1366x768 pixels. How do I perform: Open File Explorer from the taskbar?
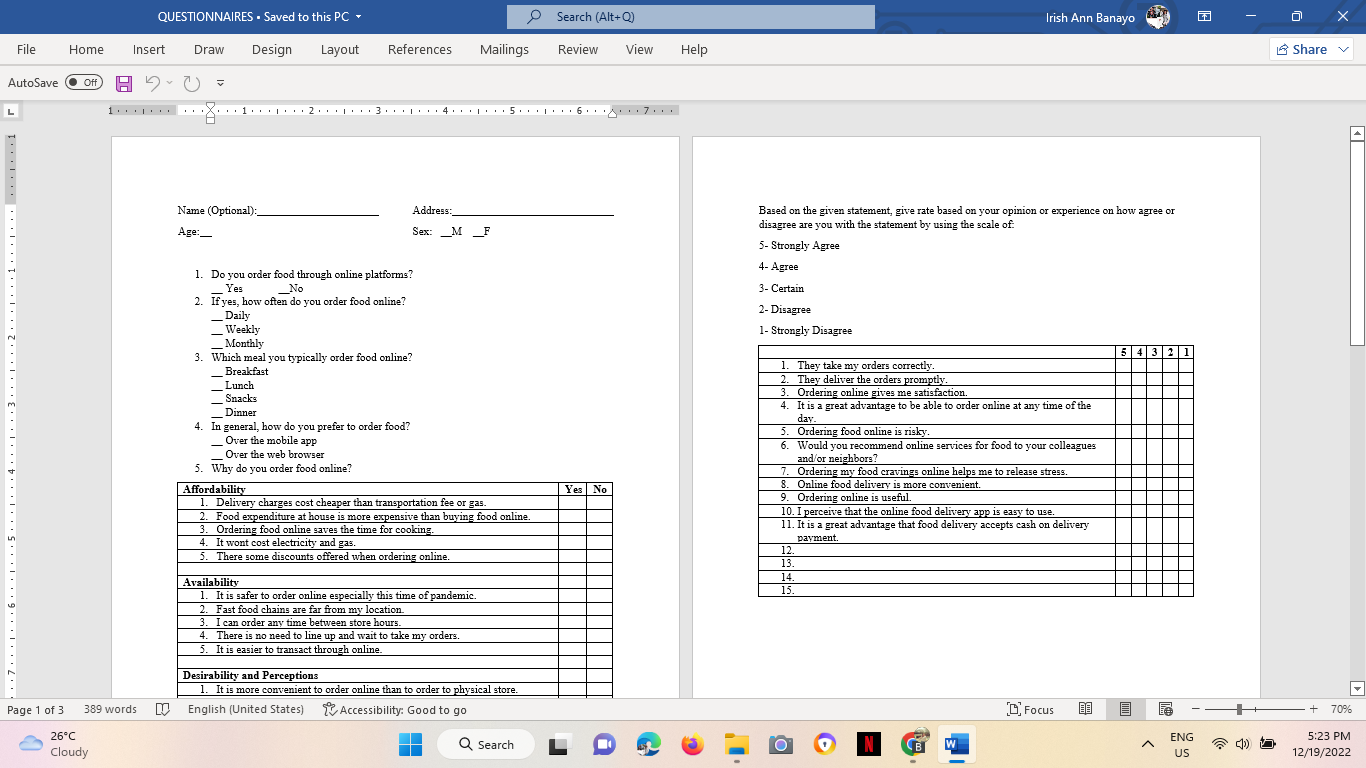737,744
